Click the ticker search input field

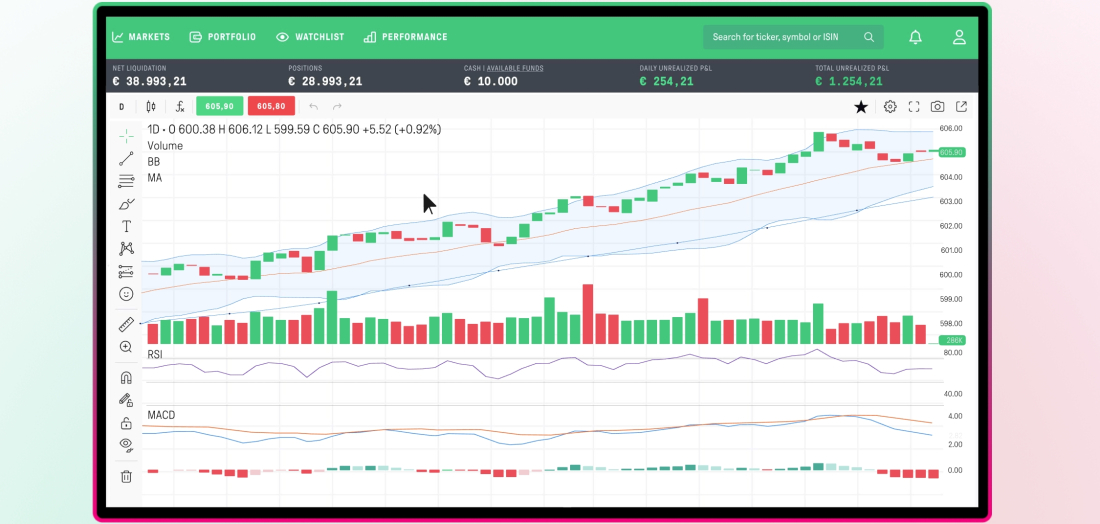click(784, 37)
